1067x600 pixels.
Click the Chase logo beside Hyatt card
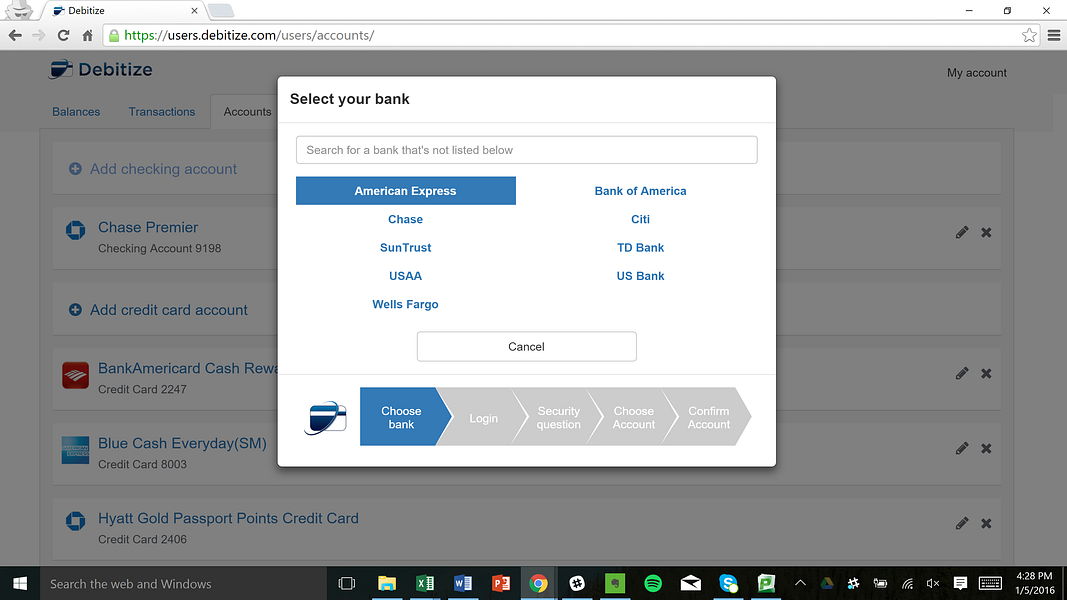tap(76, 521)
